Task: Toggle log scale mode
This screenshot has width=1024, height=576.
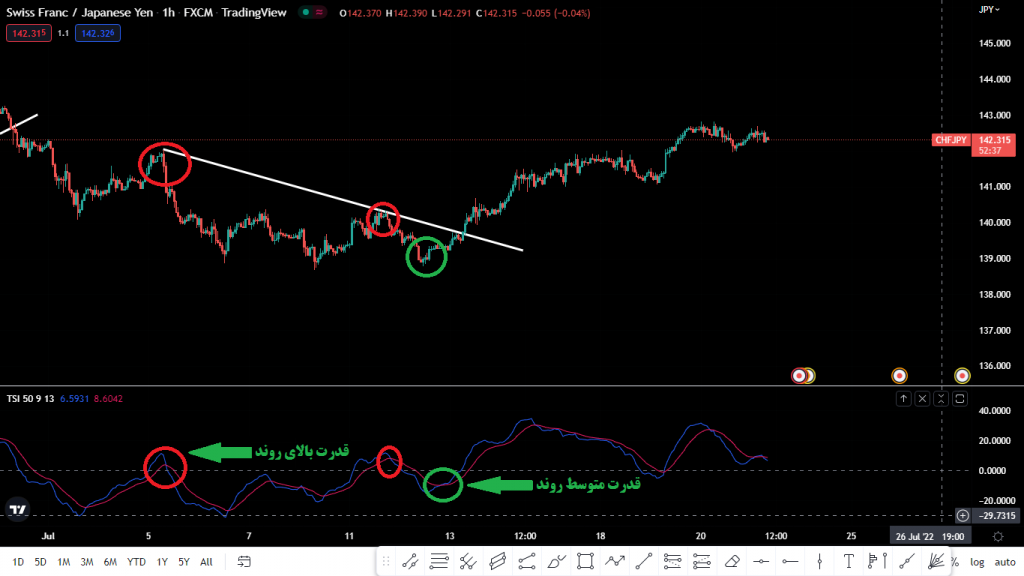Action: click(977, 562)
